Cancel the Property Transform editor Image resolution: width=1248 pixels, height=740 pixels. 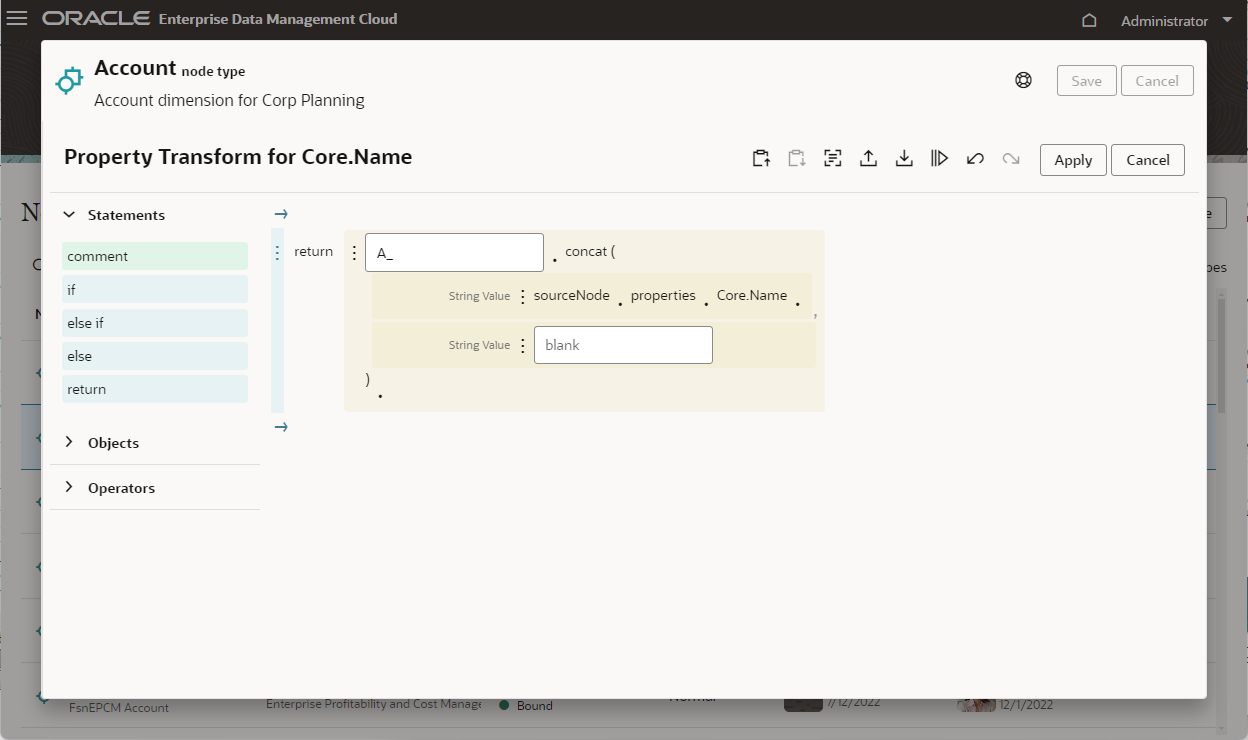coord(1148,160)
